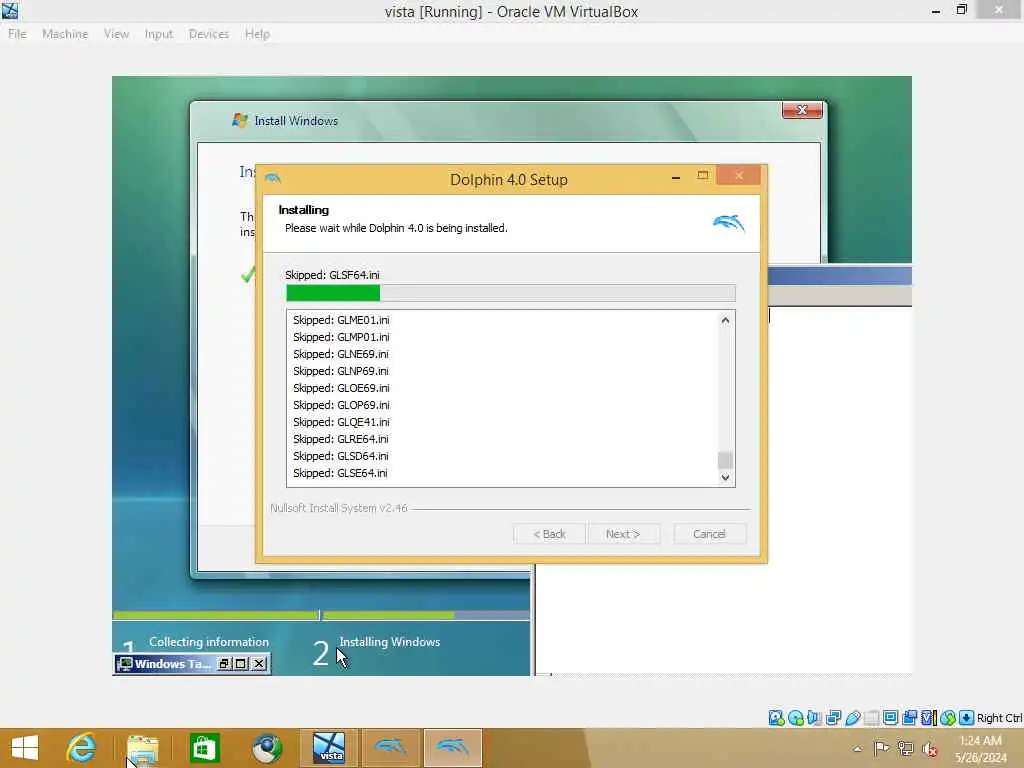Switch to the second Dolphin taskbar item
1024x768 pixels.
(453, 748)
